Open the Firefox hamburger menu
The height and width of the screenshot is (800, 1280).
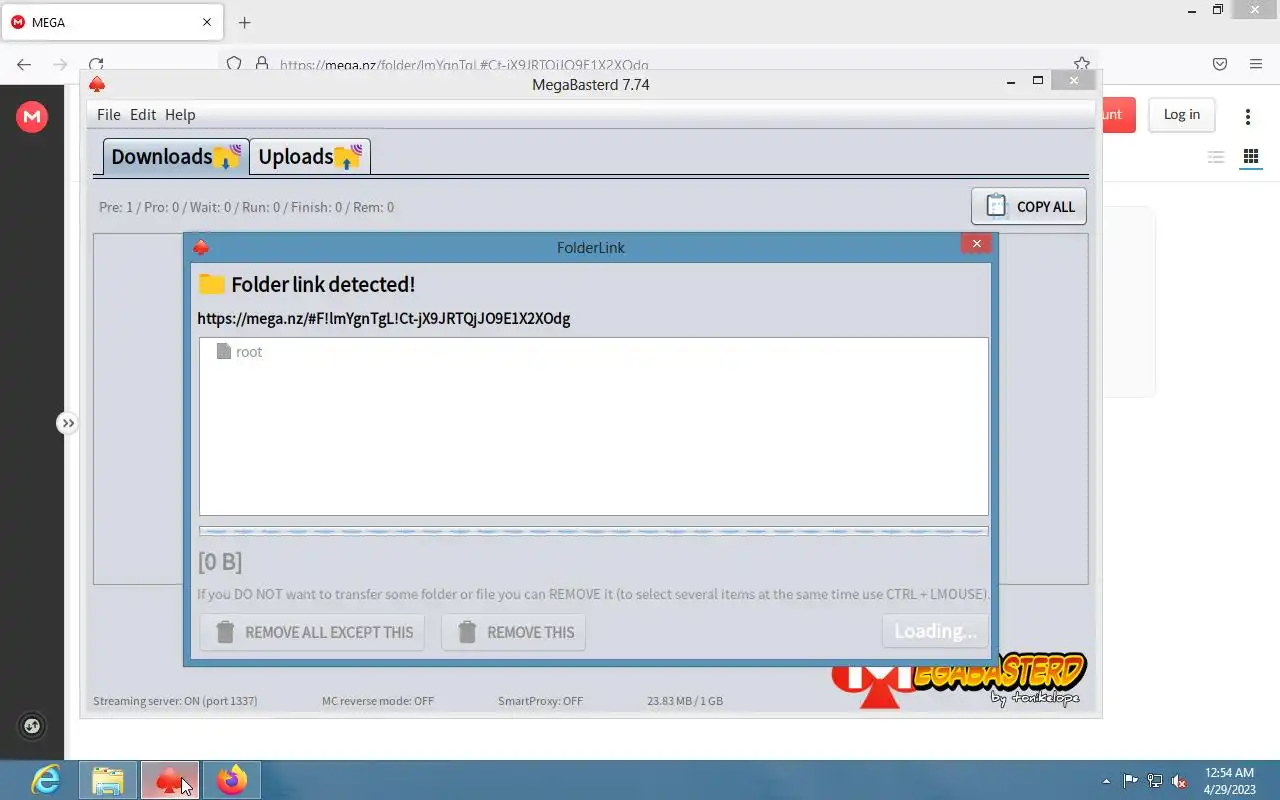click(x=1256, y=64)
